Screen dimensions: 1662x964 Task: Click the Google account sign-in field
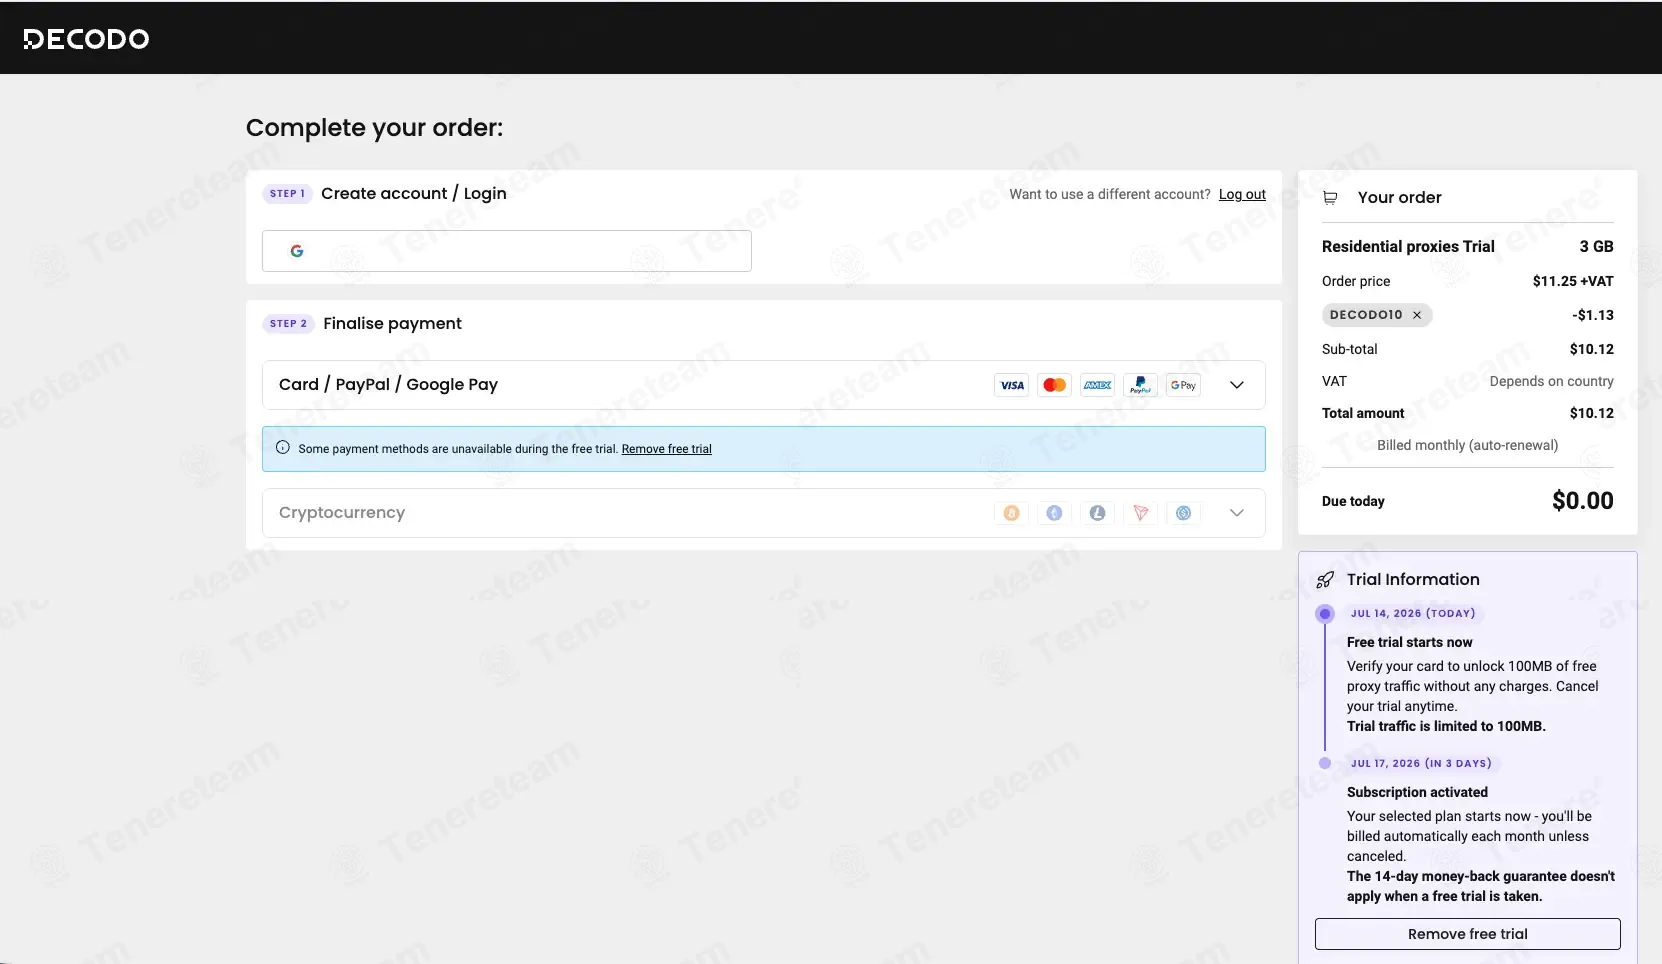click(x=507, y=251)
